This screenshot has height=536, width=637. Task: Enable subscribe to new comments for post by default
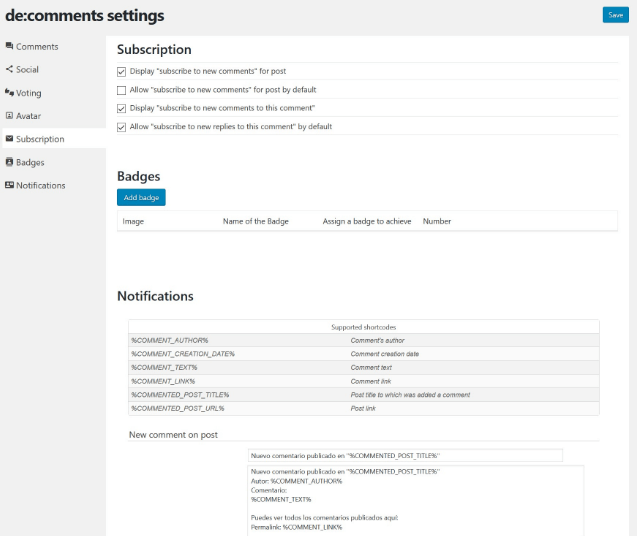pos(122,90)
